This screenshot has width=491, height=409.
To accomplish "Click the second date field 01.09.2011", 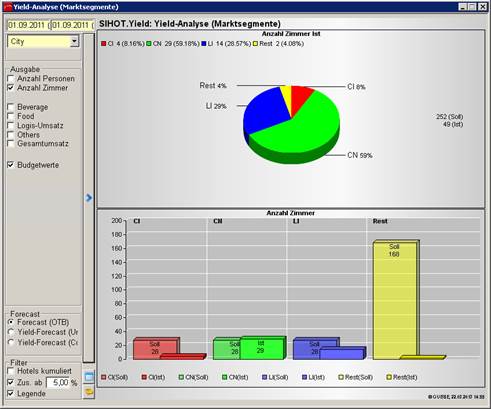I will click(73, 25).
